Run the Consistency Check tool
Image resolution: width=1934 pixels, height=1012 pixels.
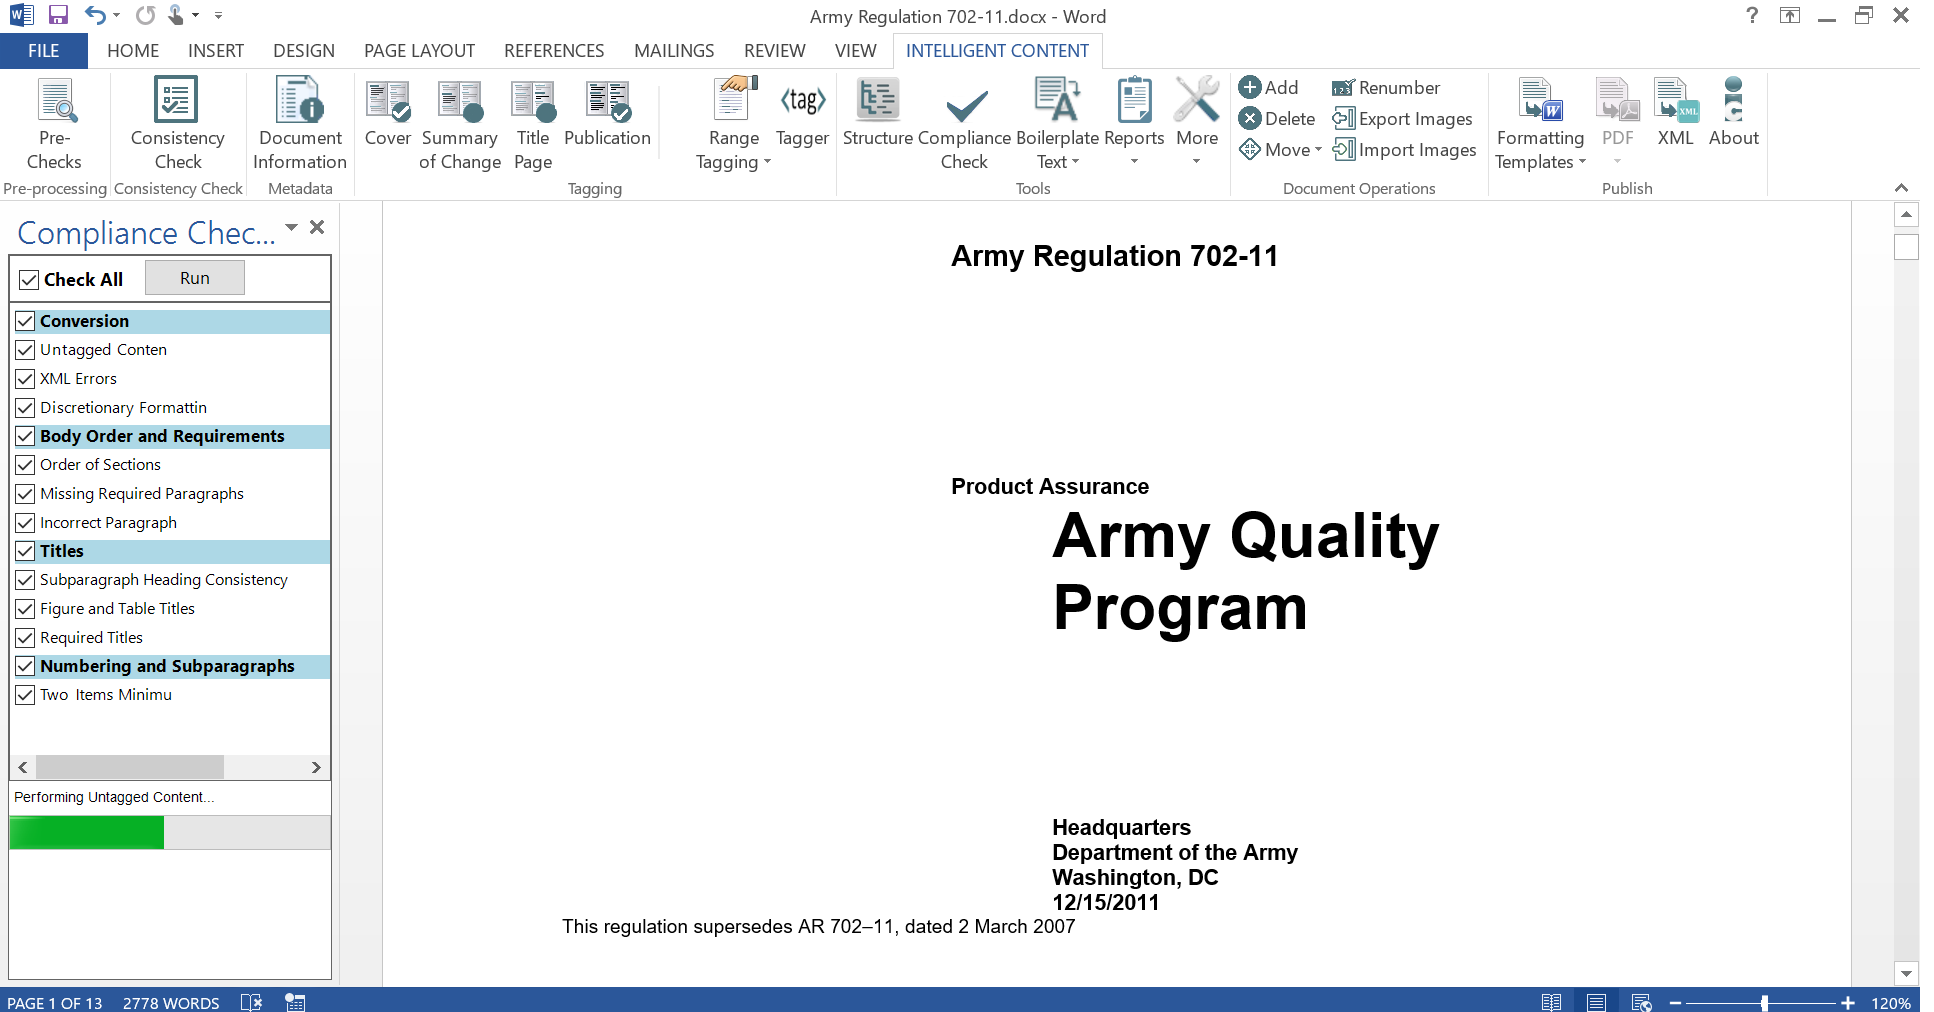tap(177, 123)
